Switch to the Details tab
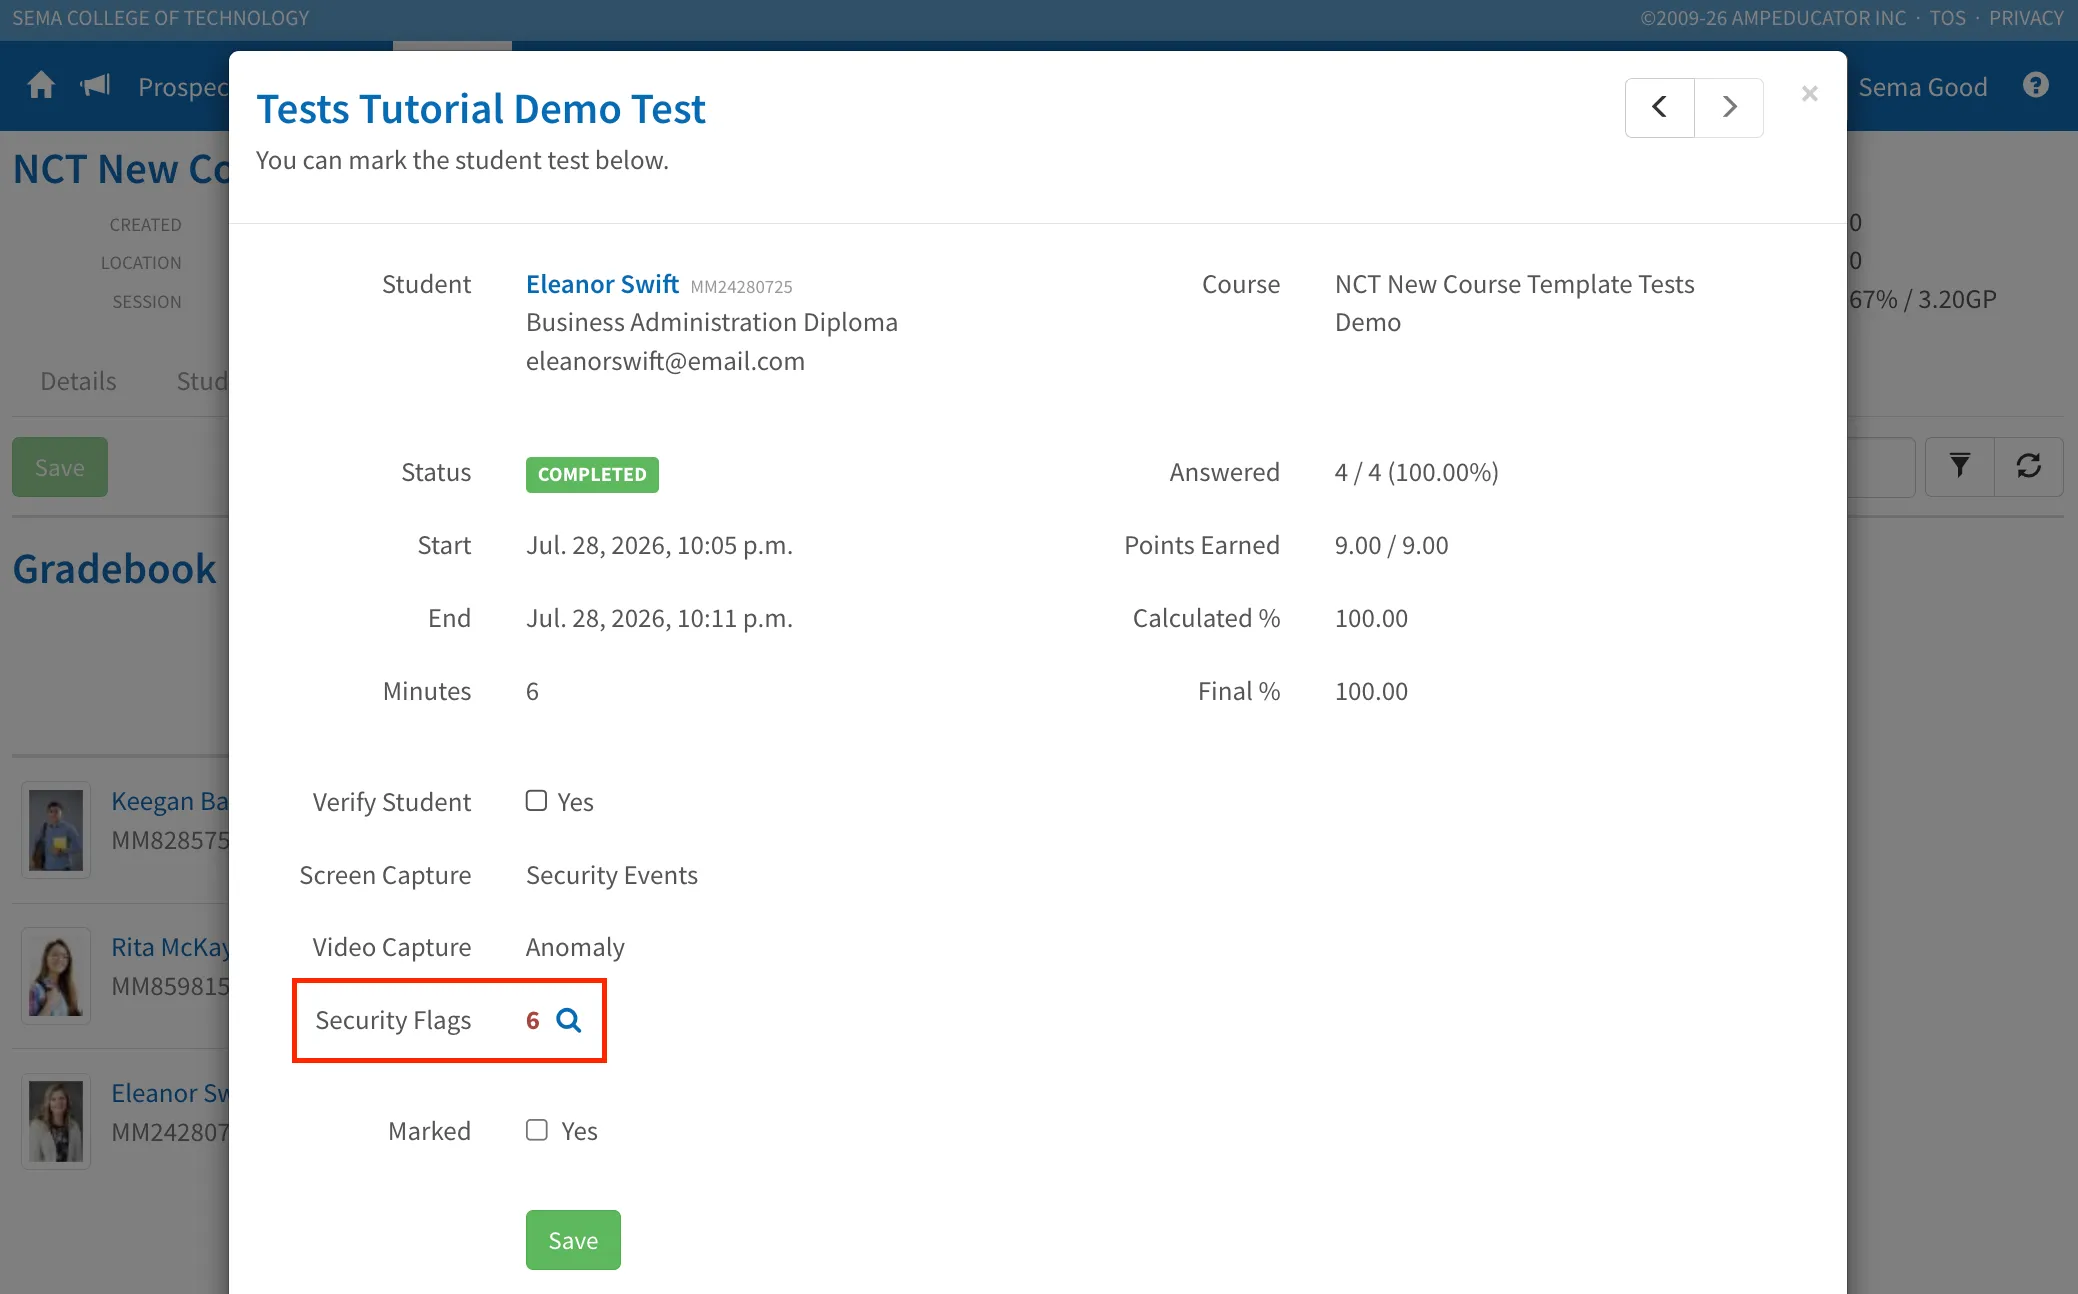2078x1294 pixels. coord(78,381)
